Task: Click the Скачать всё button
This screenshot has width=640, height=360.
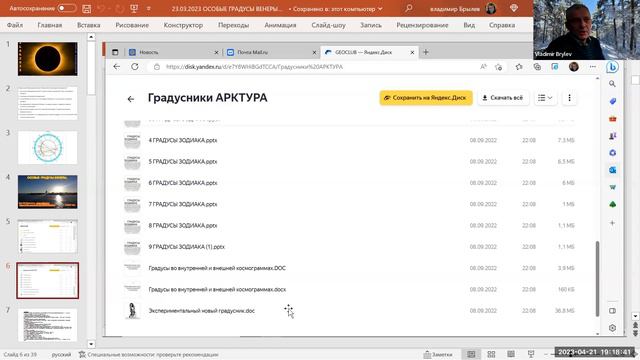Action: [x=503, y=98]
